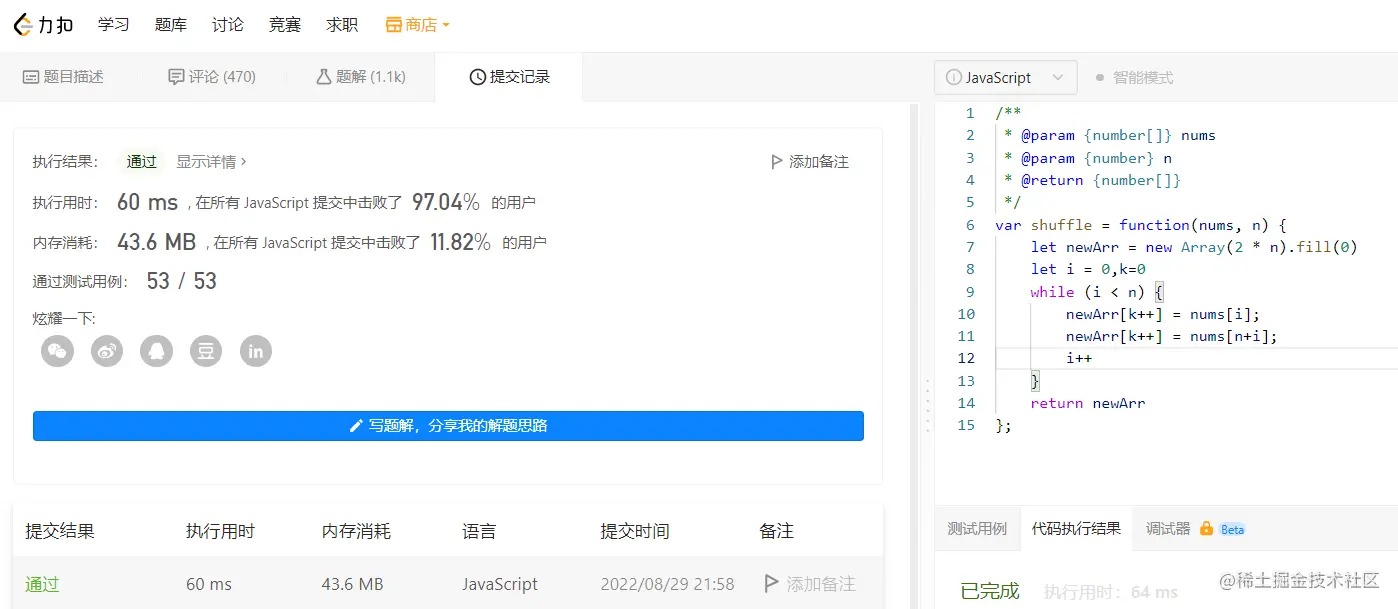Click JavaScript in the submission table row

500,584
